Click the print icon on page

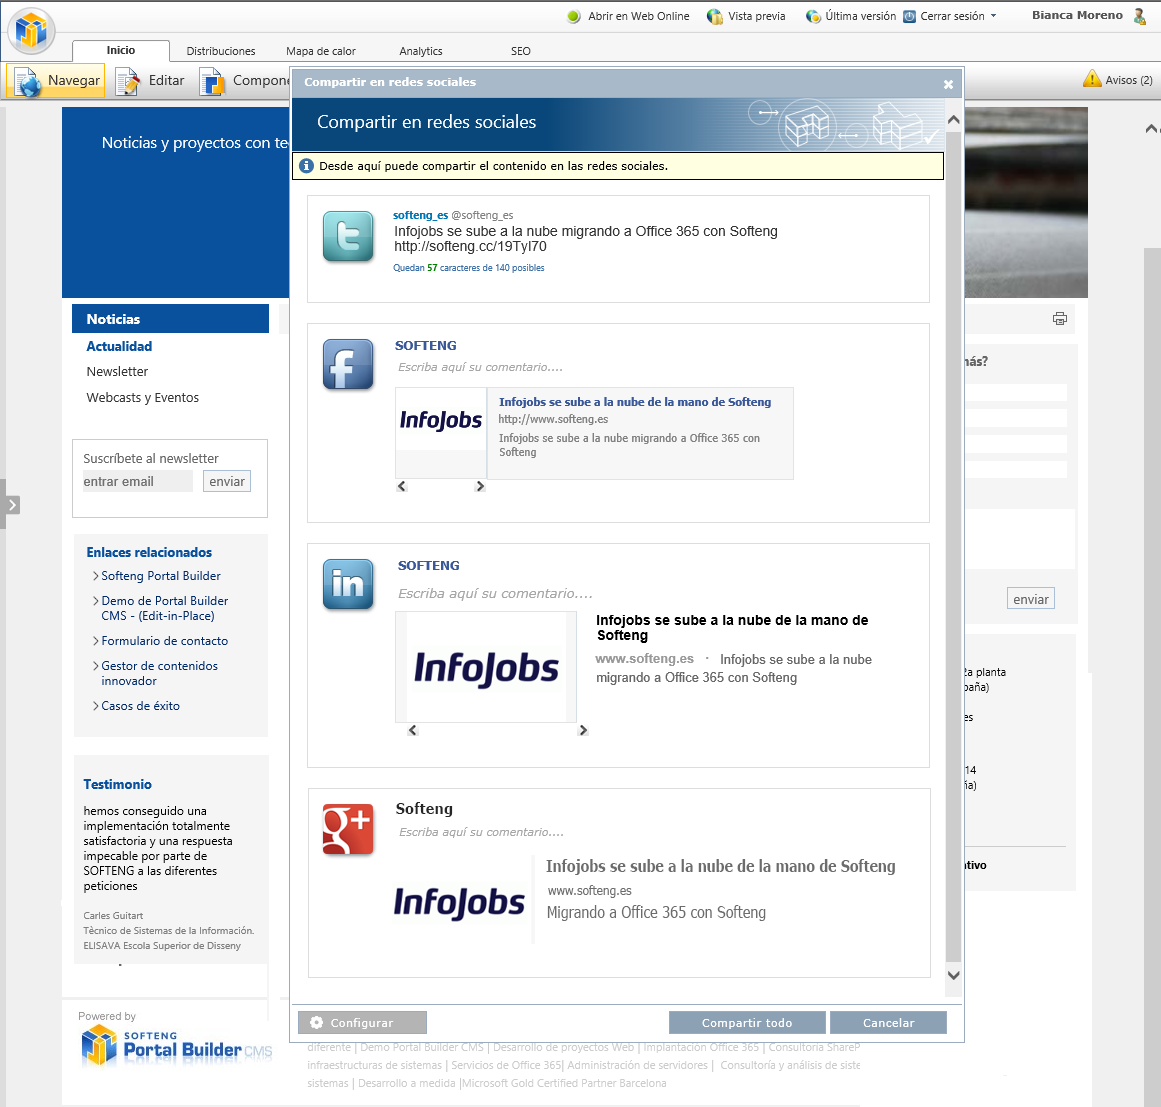coord(1059,319)
